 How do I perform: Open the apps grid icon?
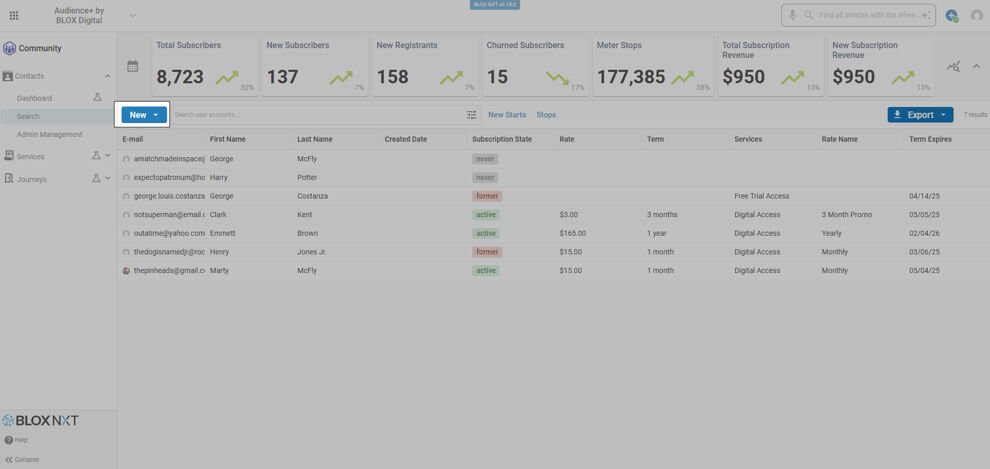coord(14,15)
